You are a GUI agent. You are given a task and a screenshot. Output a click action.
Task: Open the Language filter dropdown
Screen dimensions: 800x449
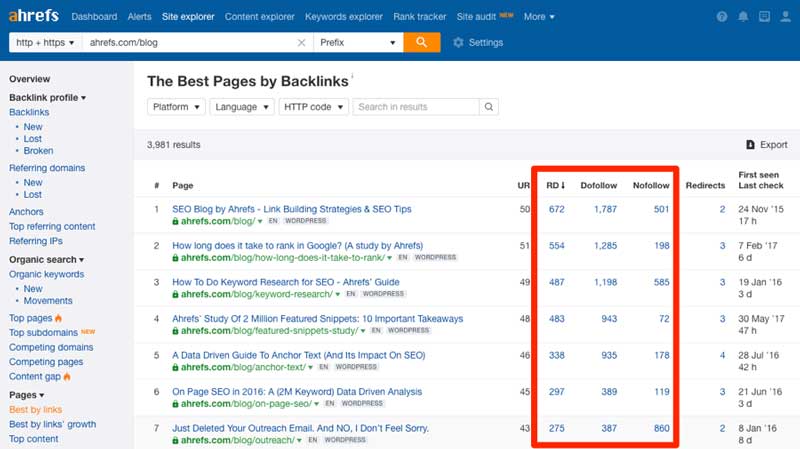click(242, 107)
